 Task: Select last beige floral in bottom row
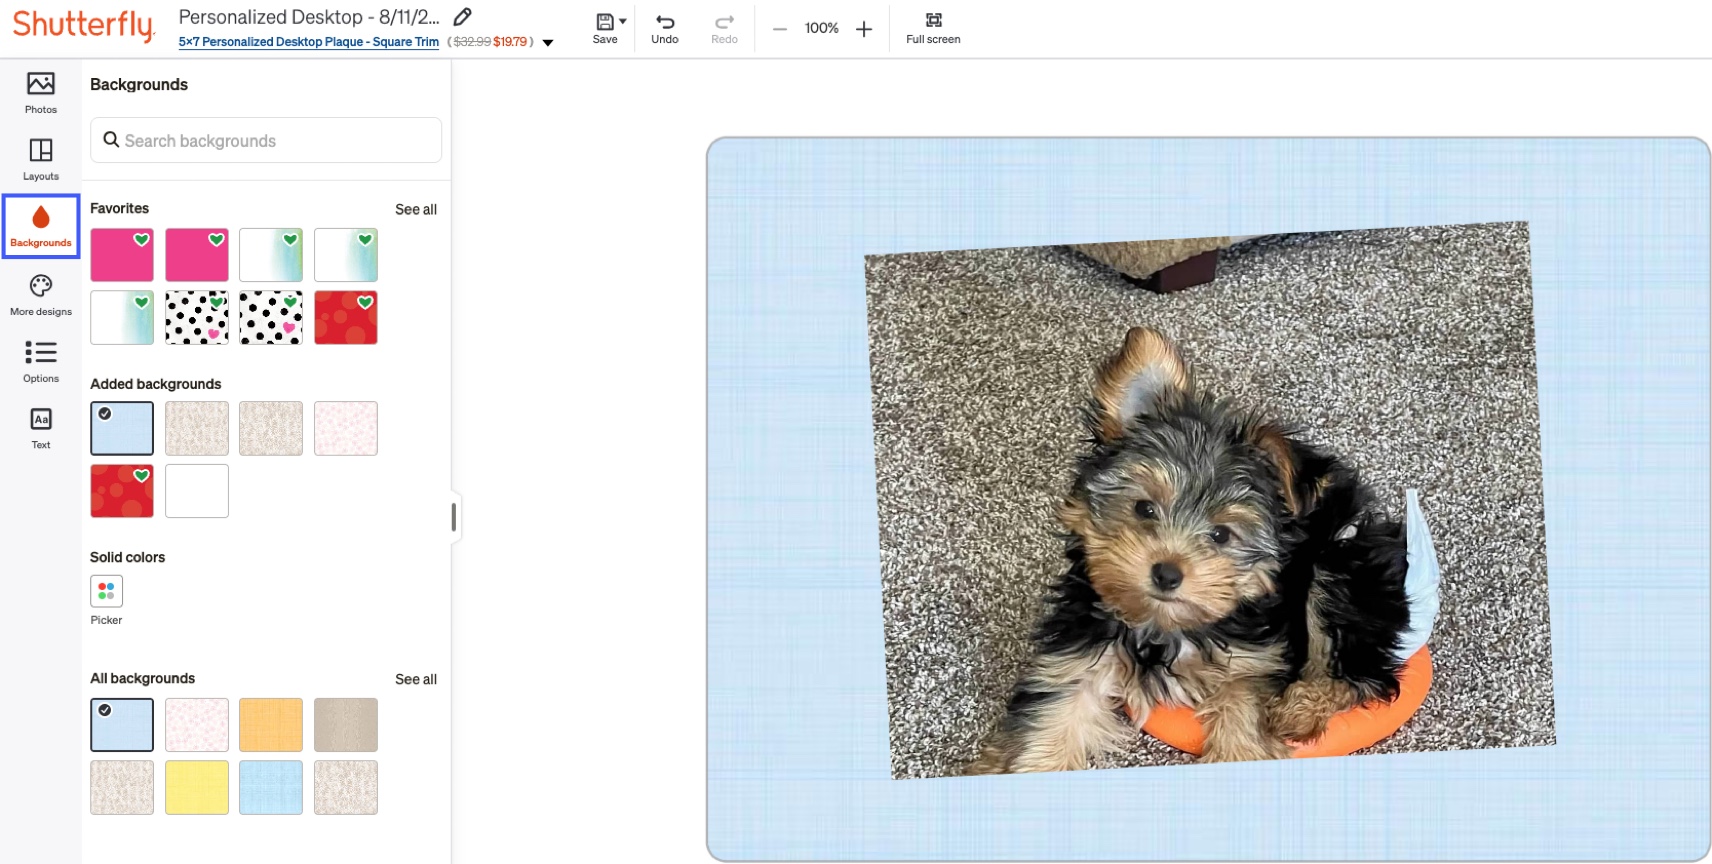pos(346,787)
